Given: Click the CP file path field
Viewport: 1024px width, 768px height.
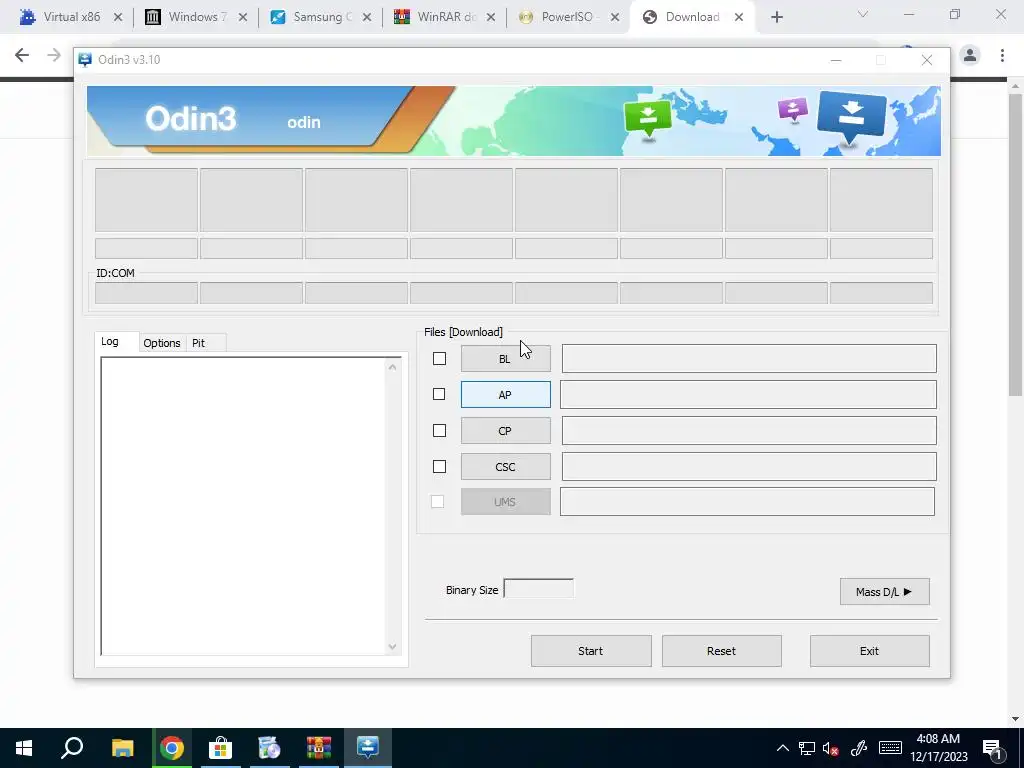Looking at the screenshot, I should pyautogui.click(x=749, y=430).
